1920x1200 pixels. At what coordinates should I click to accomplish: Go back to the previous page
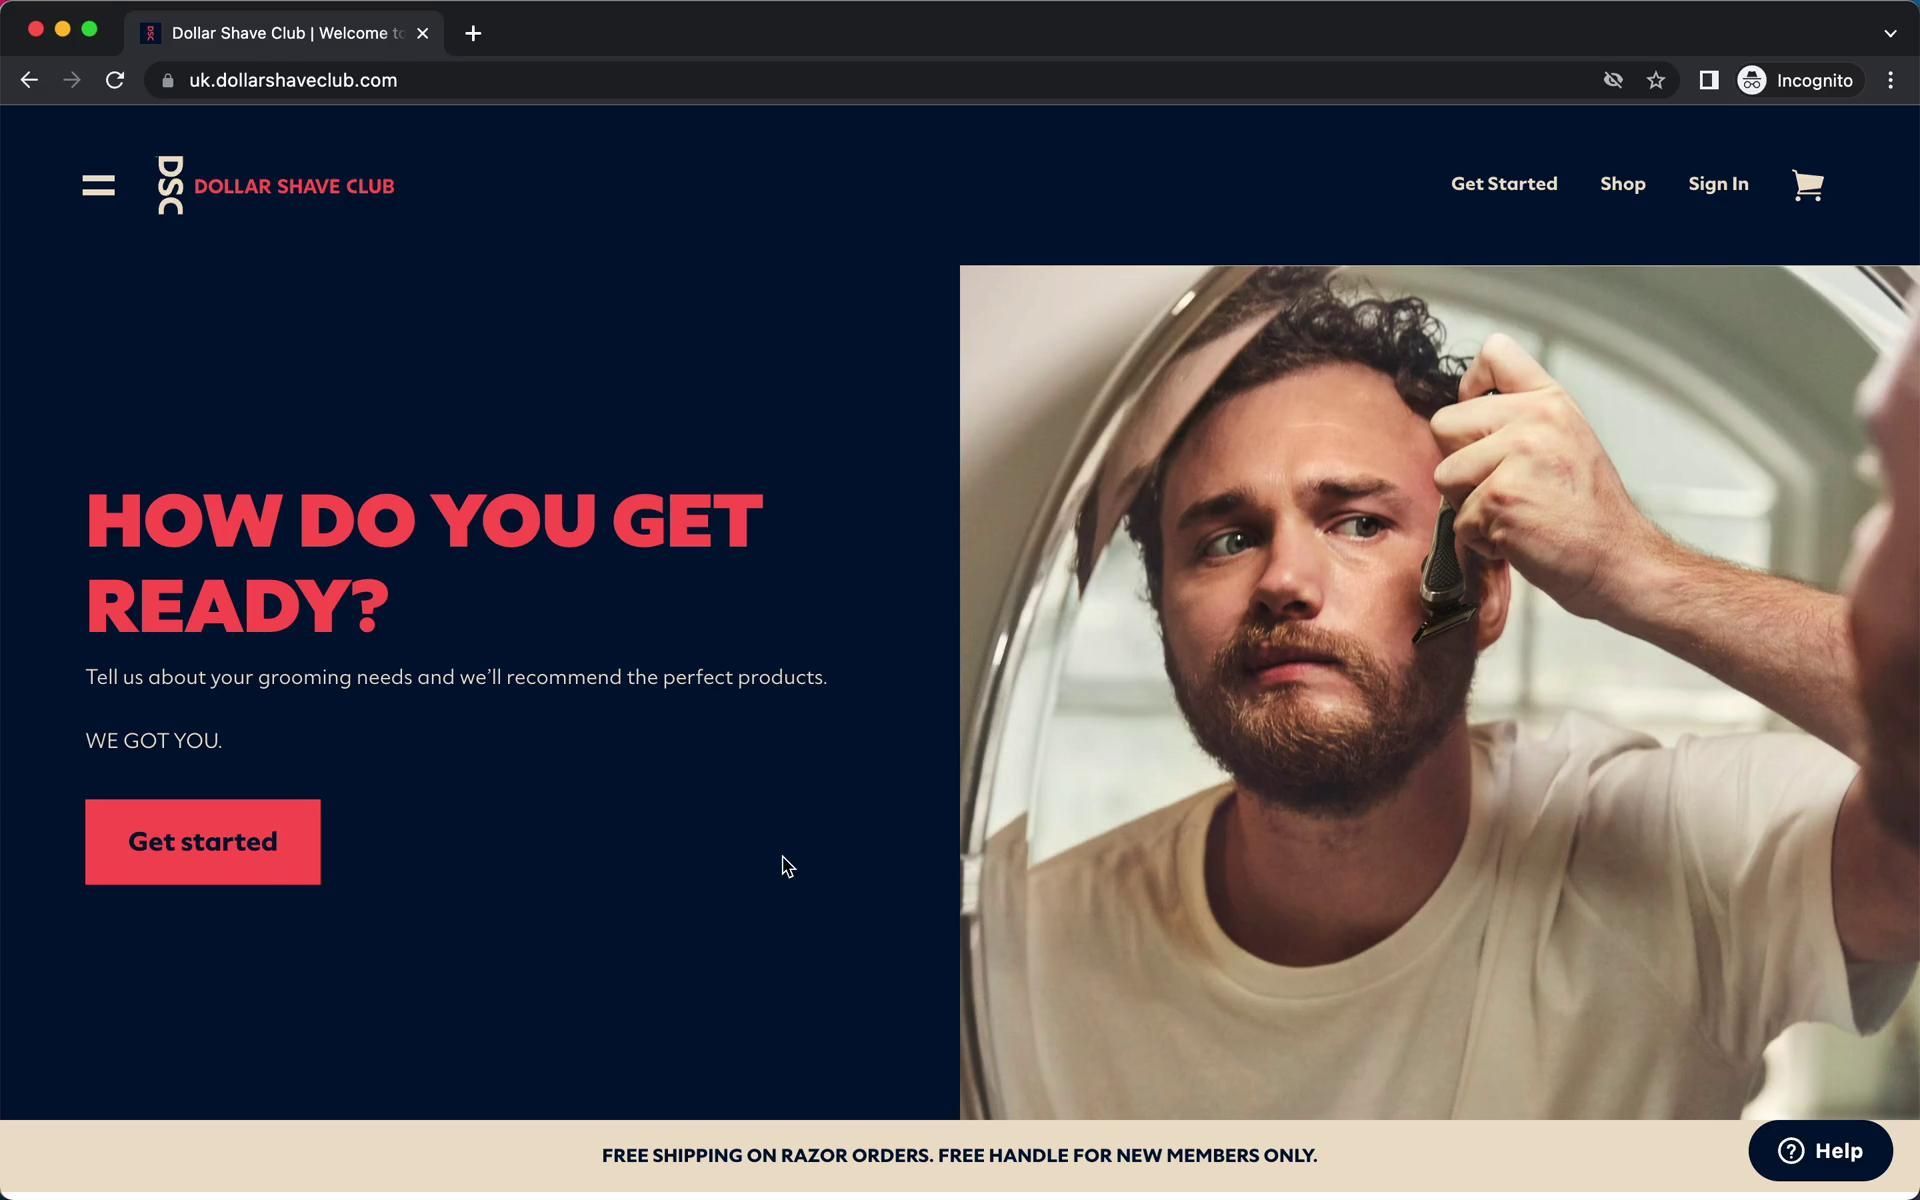(29, 80)
